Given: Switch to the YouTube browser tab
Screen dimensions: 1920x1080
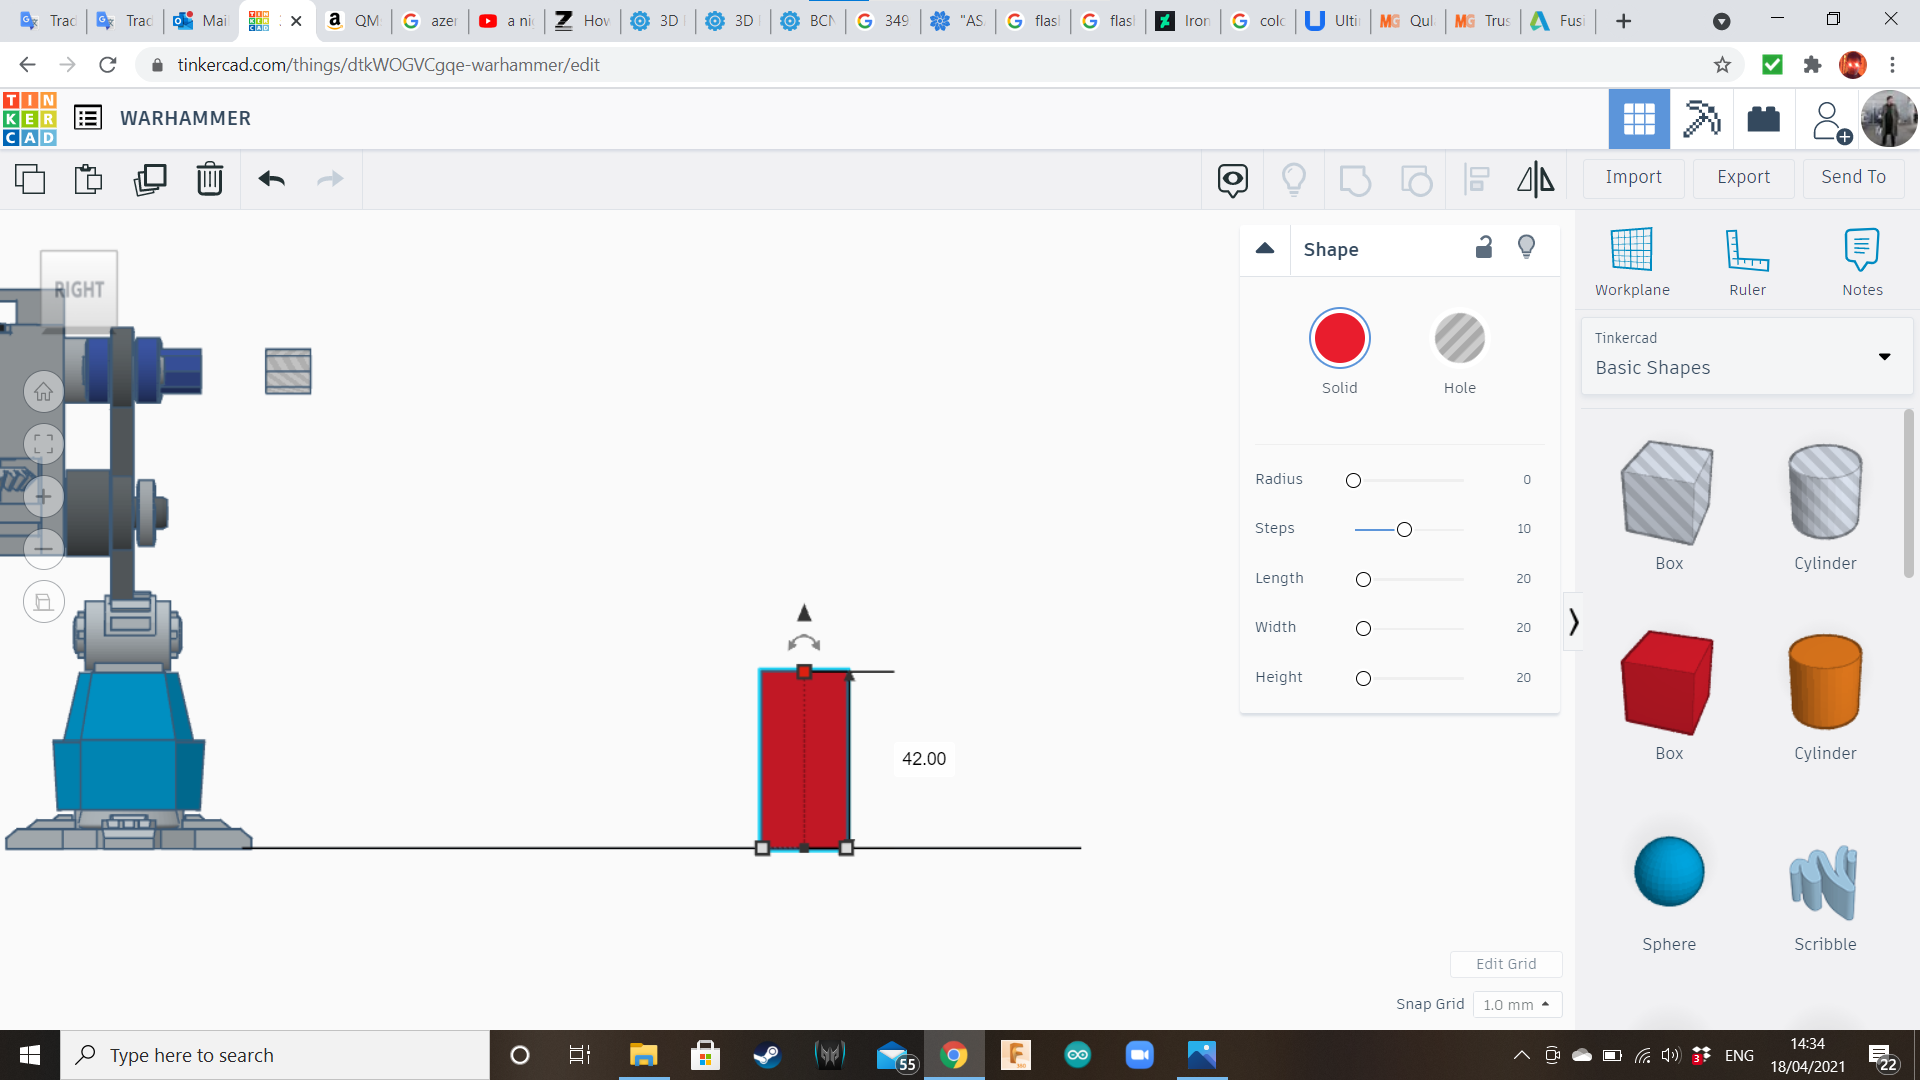Looking at the screenshot, I should 506,20.
